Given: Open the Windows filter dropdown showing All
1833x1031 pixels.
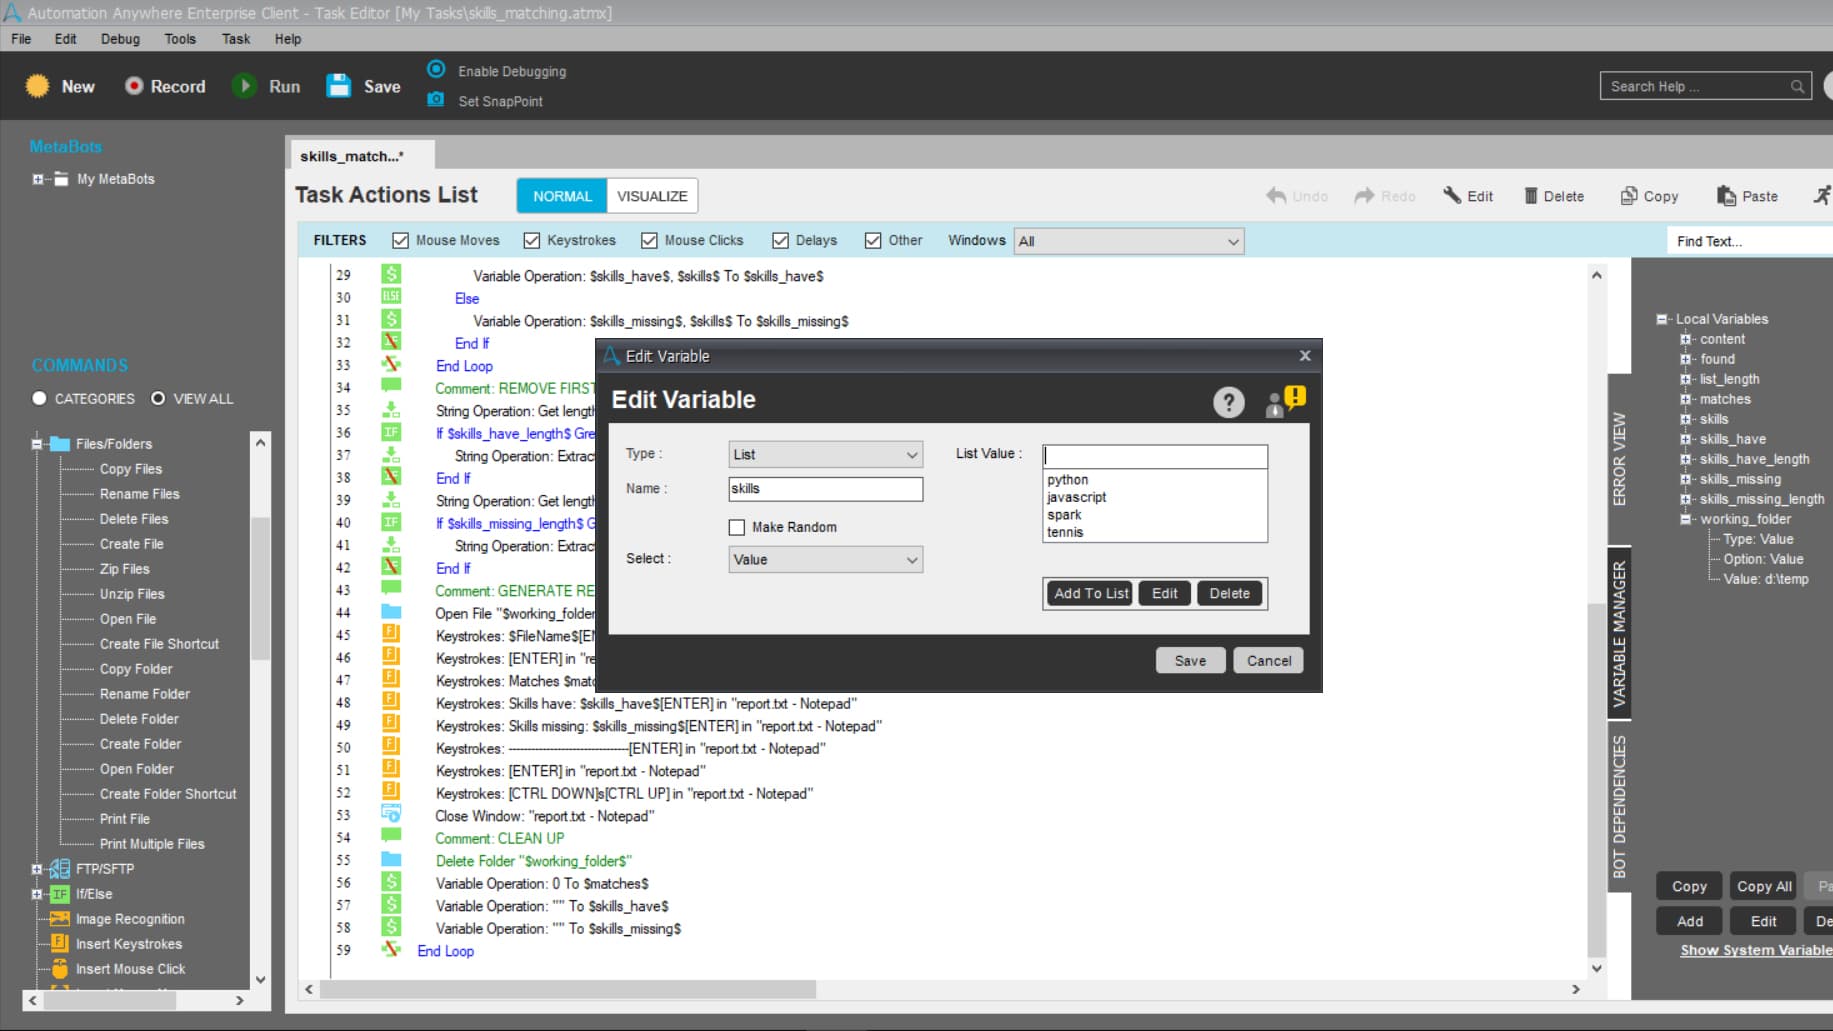Looking at the screenshot, I should pos(1129,241).
